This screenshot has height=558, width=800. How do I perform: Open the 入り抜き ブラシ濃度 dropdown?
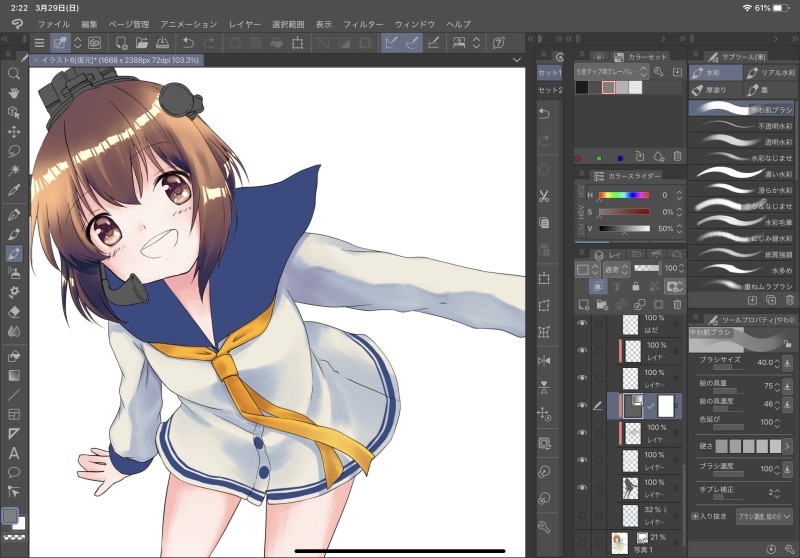coord(764,516)
